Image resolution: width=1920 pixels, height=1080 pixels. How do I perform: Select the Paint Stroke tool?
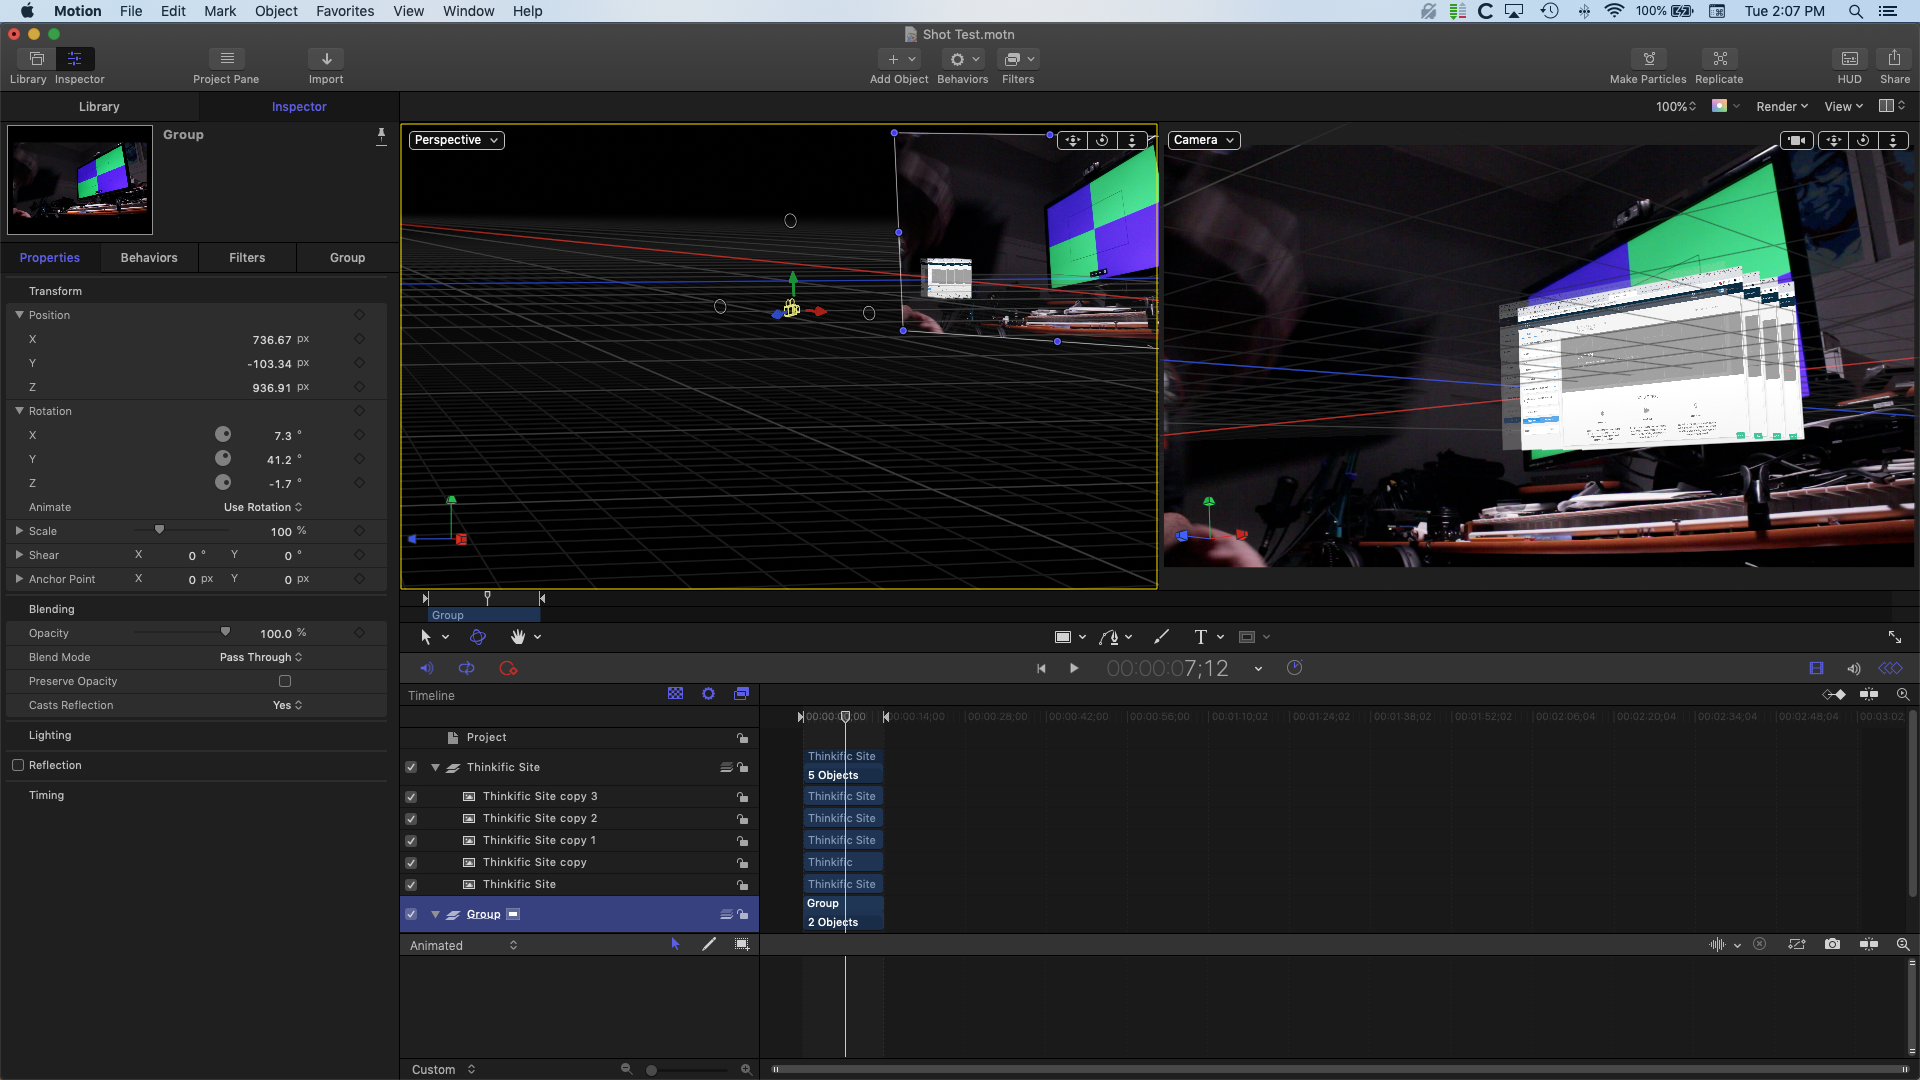[x=1161, y=637]
